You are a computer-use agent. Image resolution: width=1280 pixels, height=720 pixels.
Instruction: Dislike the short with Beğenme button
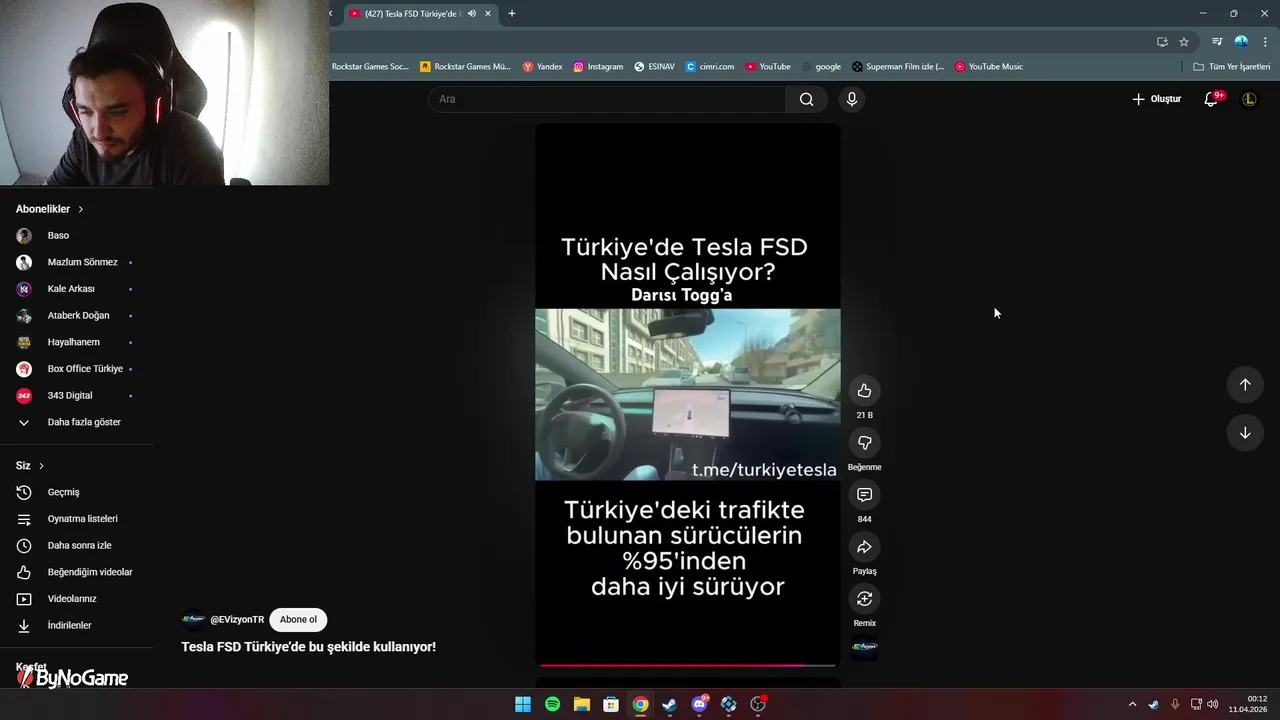pos(864,443)
